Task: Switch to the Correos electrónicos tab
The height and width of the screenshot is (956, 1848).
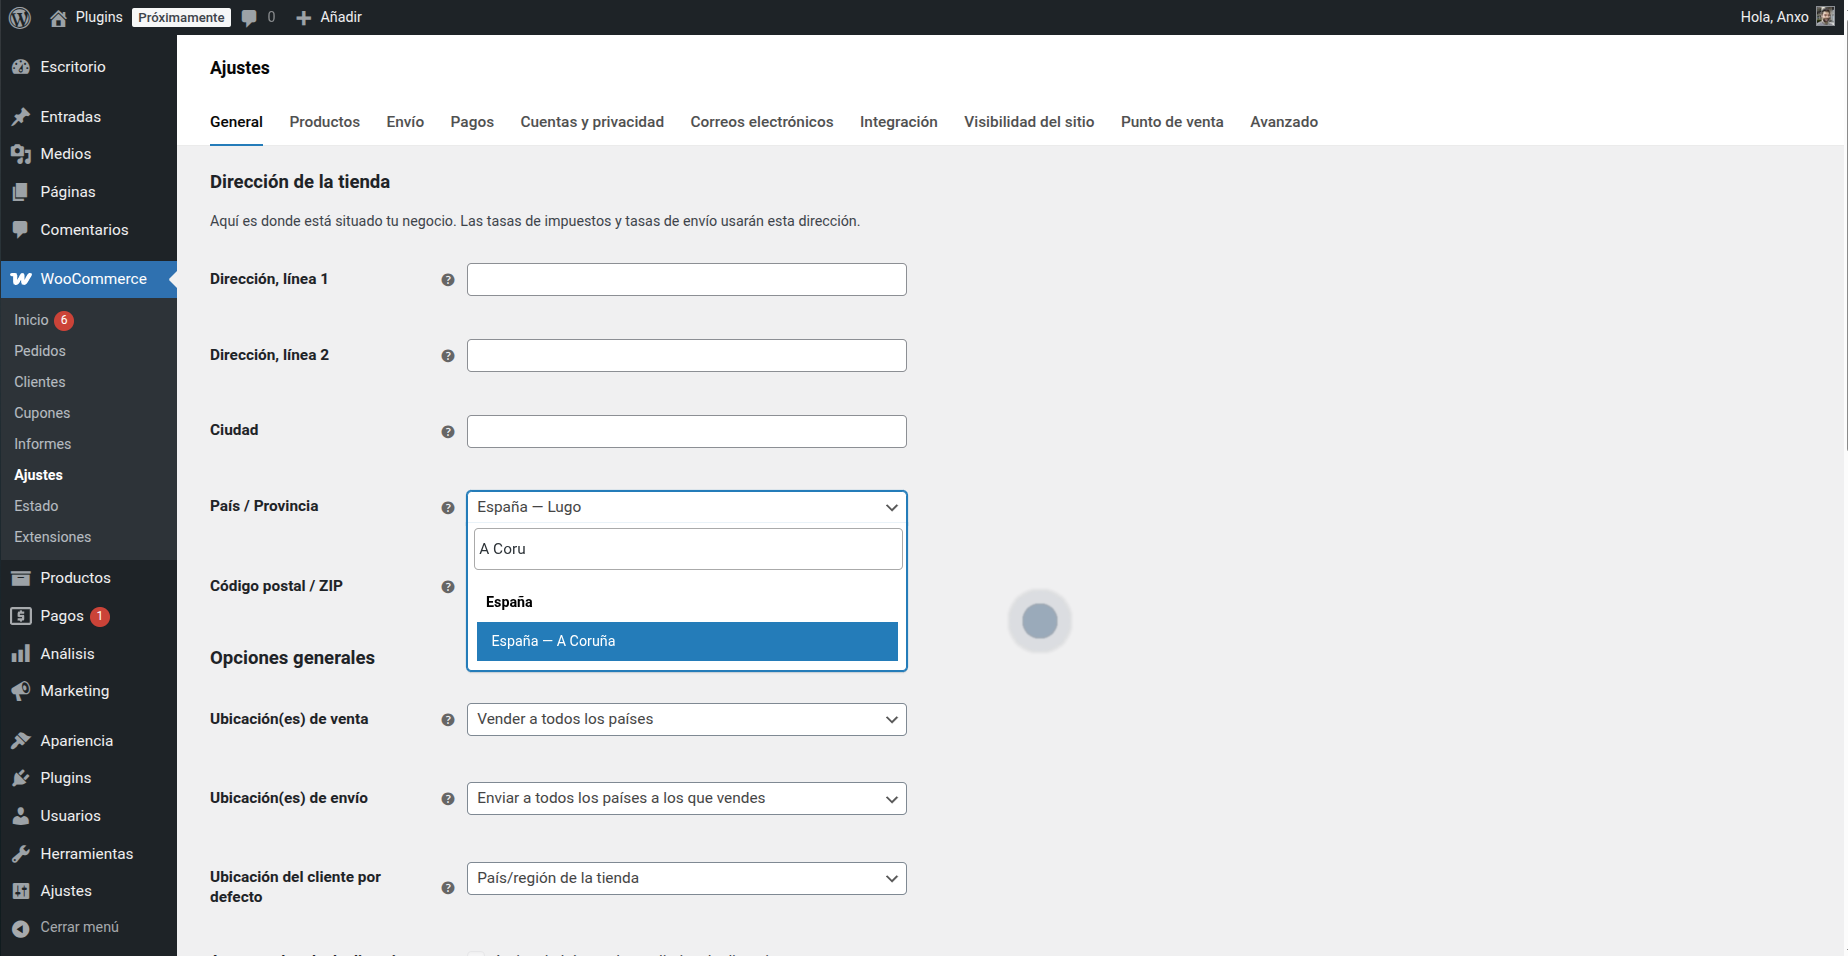Action: [x=761, y=121]
